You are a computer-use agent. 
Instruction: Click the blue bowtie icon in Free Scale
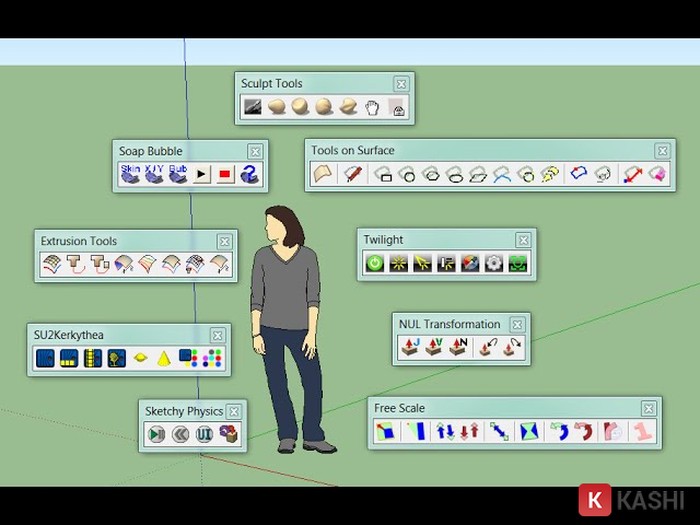[x=529, y=432]
